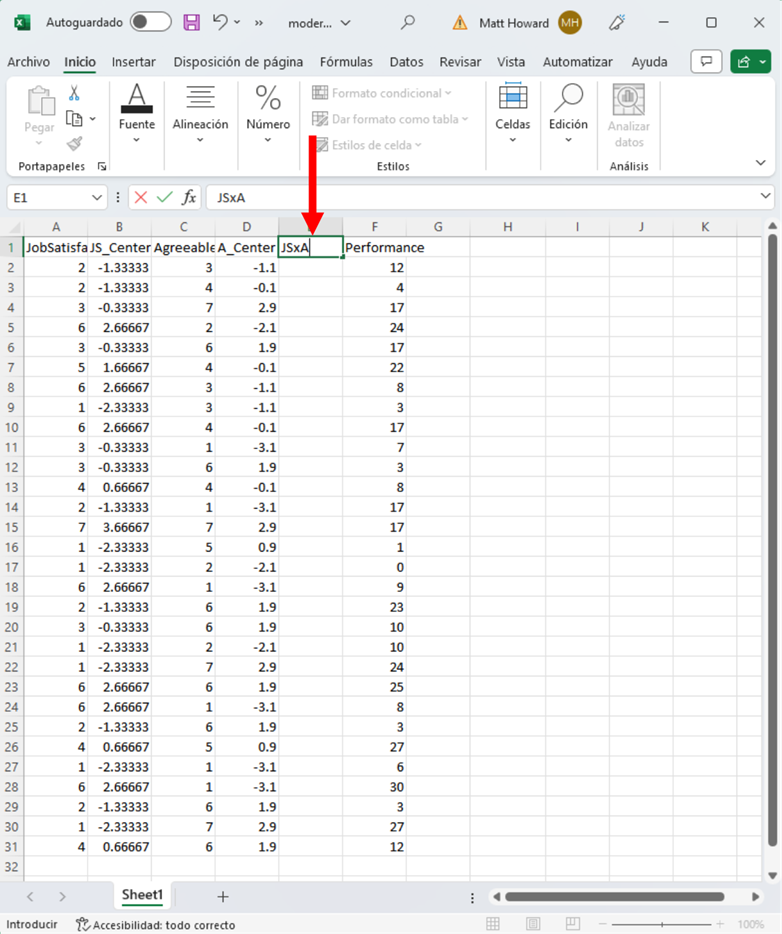The image size is (782, 934).
Task: Confirm the cell entry with green checkmark
Action: 164,198
